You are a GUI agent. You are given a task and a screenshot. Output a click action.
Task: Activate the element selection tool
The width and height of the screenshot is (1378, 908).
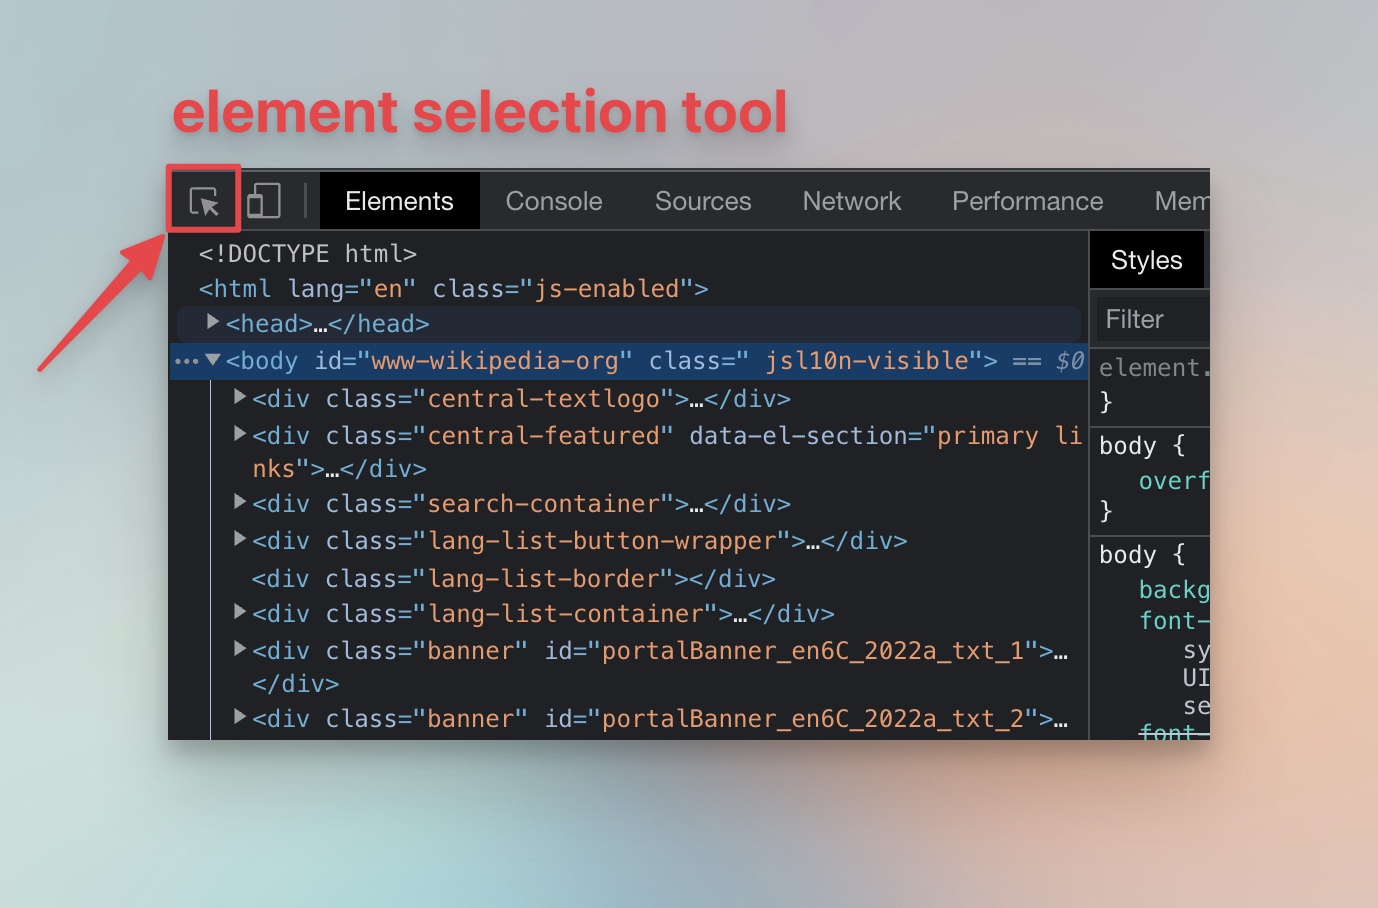(203, 200)
